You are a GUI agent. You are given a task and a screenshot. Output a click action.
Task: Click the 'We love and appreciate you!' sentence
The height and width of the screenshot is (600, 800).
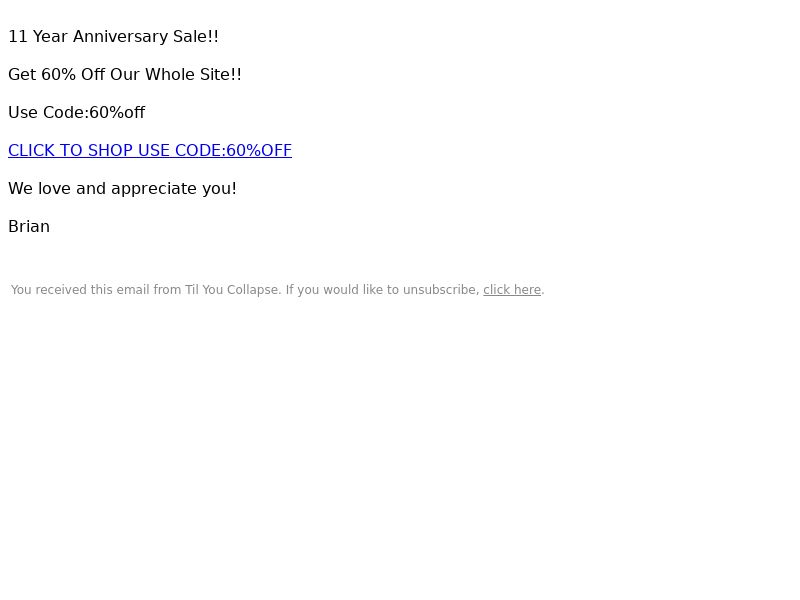122,189
